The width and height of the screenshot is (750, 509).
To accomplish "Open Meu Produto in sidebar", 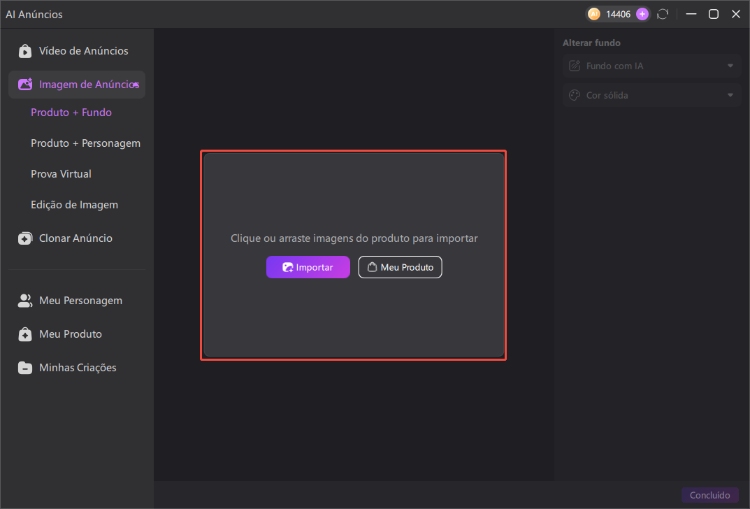I will [x=77, y=334].
